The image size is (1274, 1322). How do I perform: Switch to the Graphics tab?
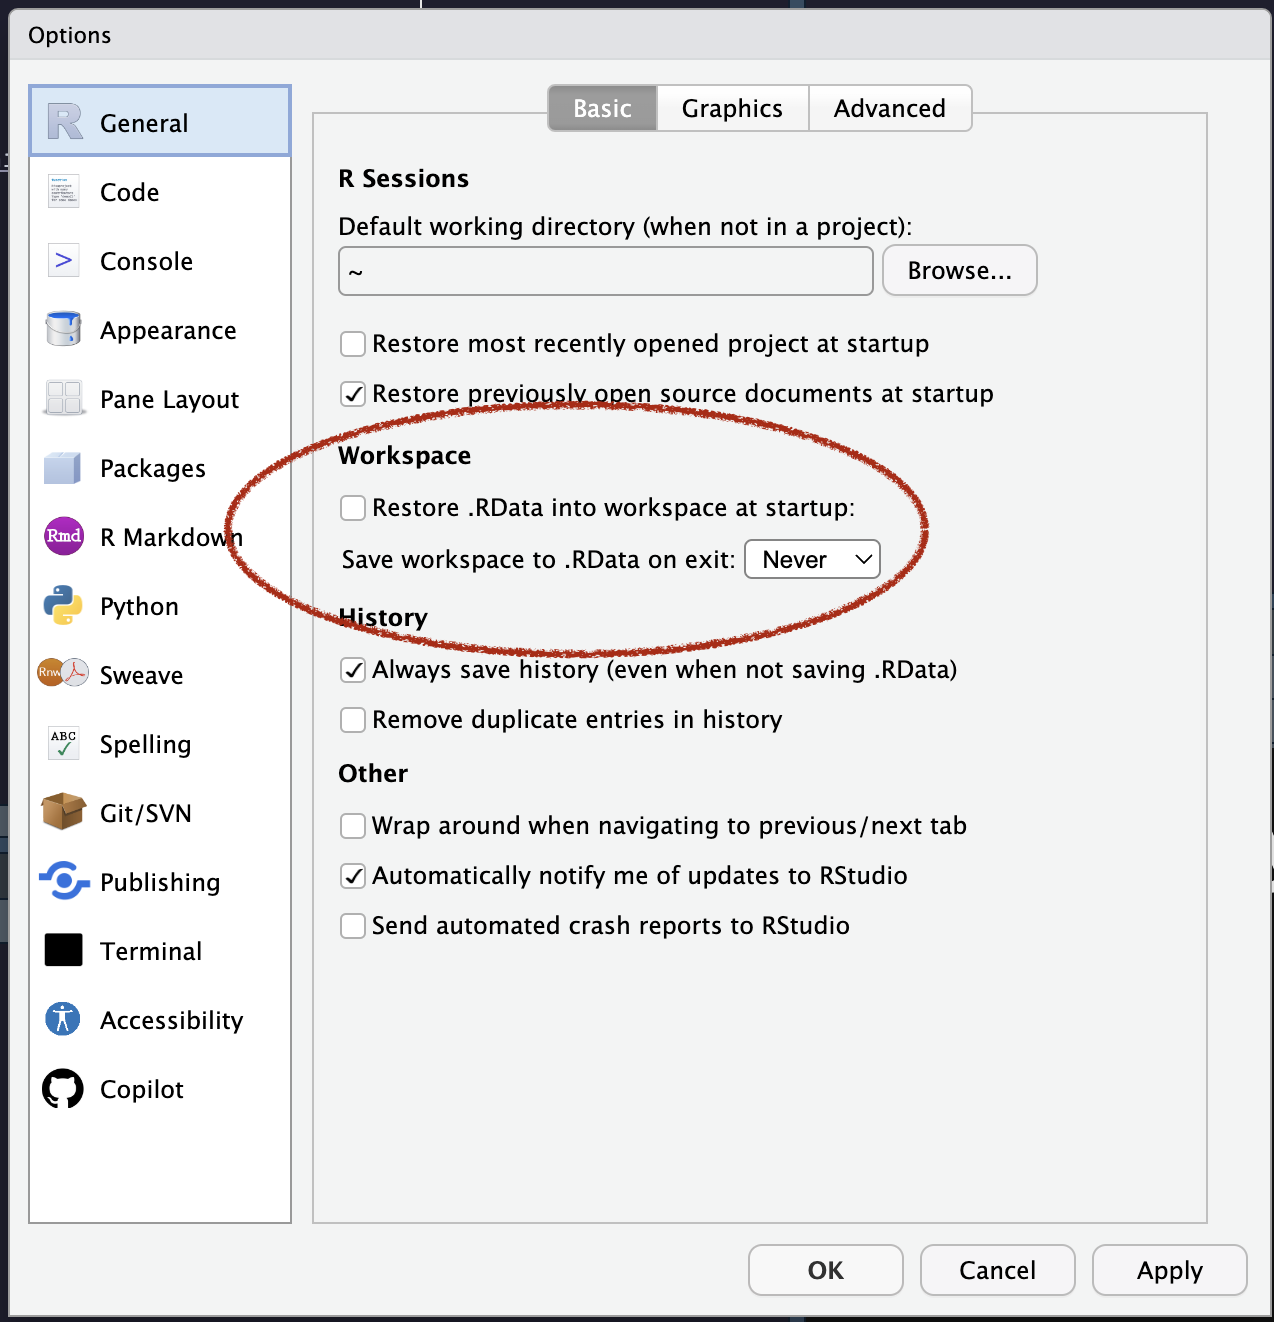[732, 108]
